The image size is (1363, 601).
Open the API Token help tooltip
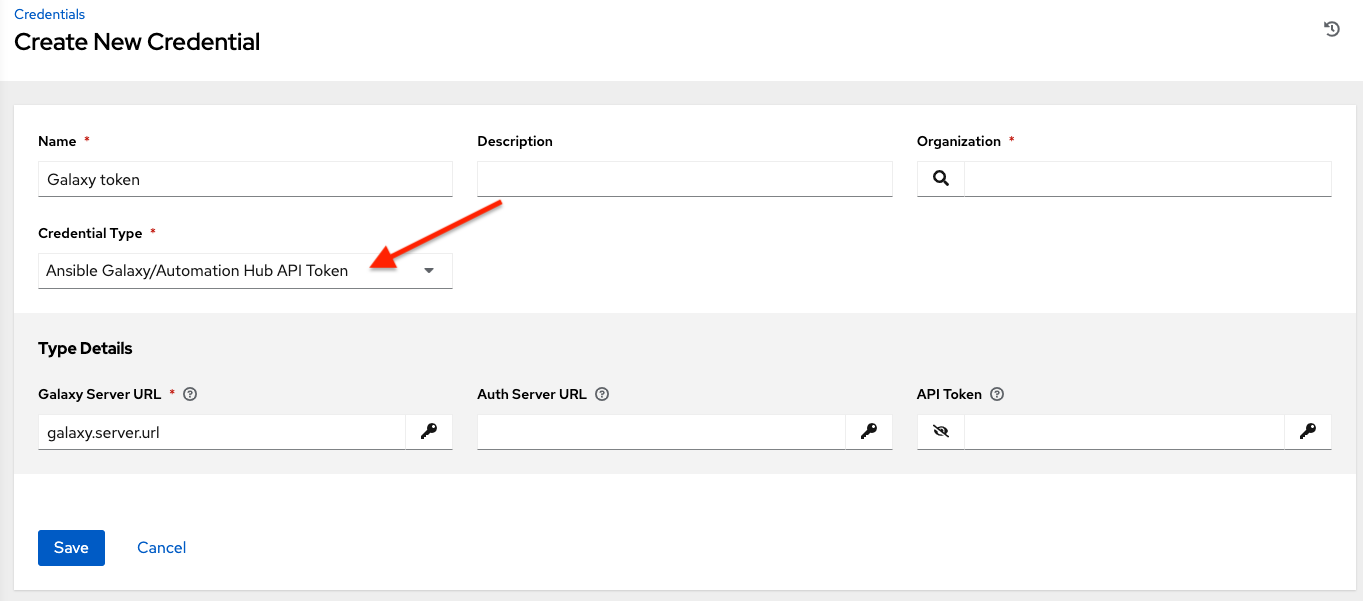click(996, 393)
